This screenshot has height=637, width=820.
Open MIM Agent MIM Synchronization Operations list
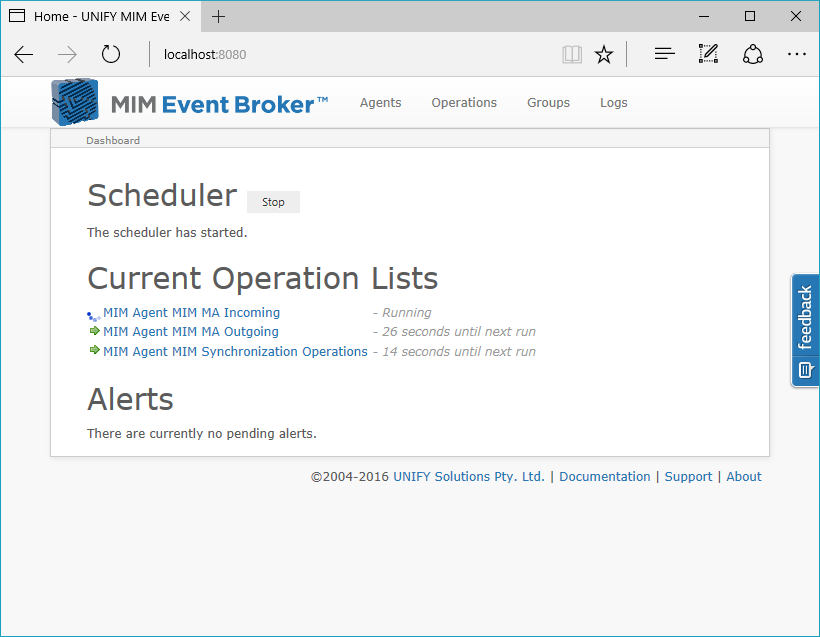[235, 351]
